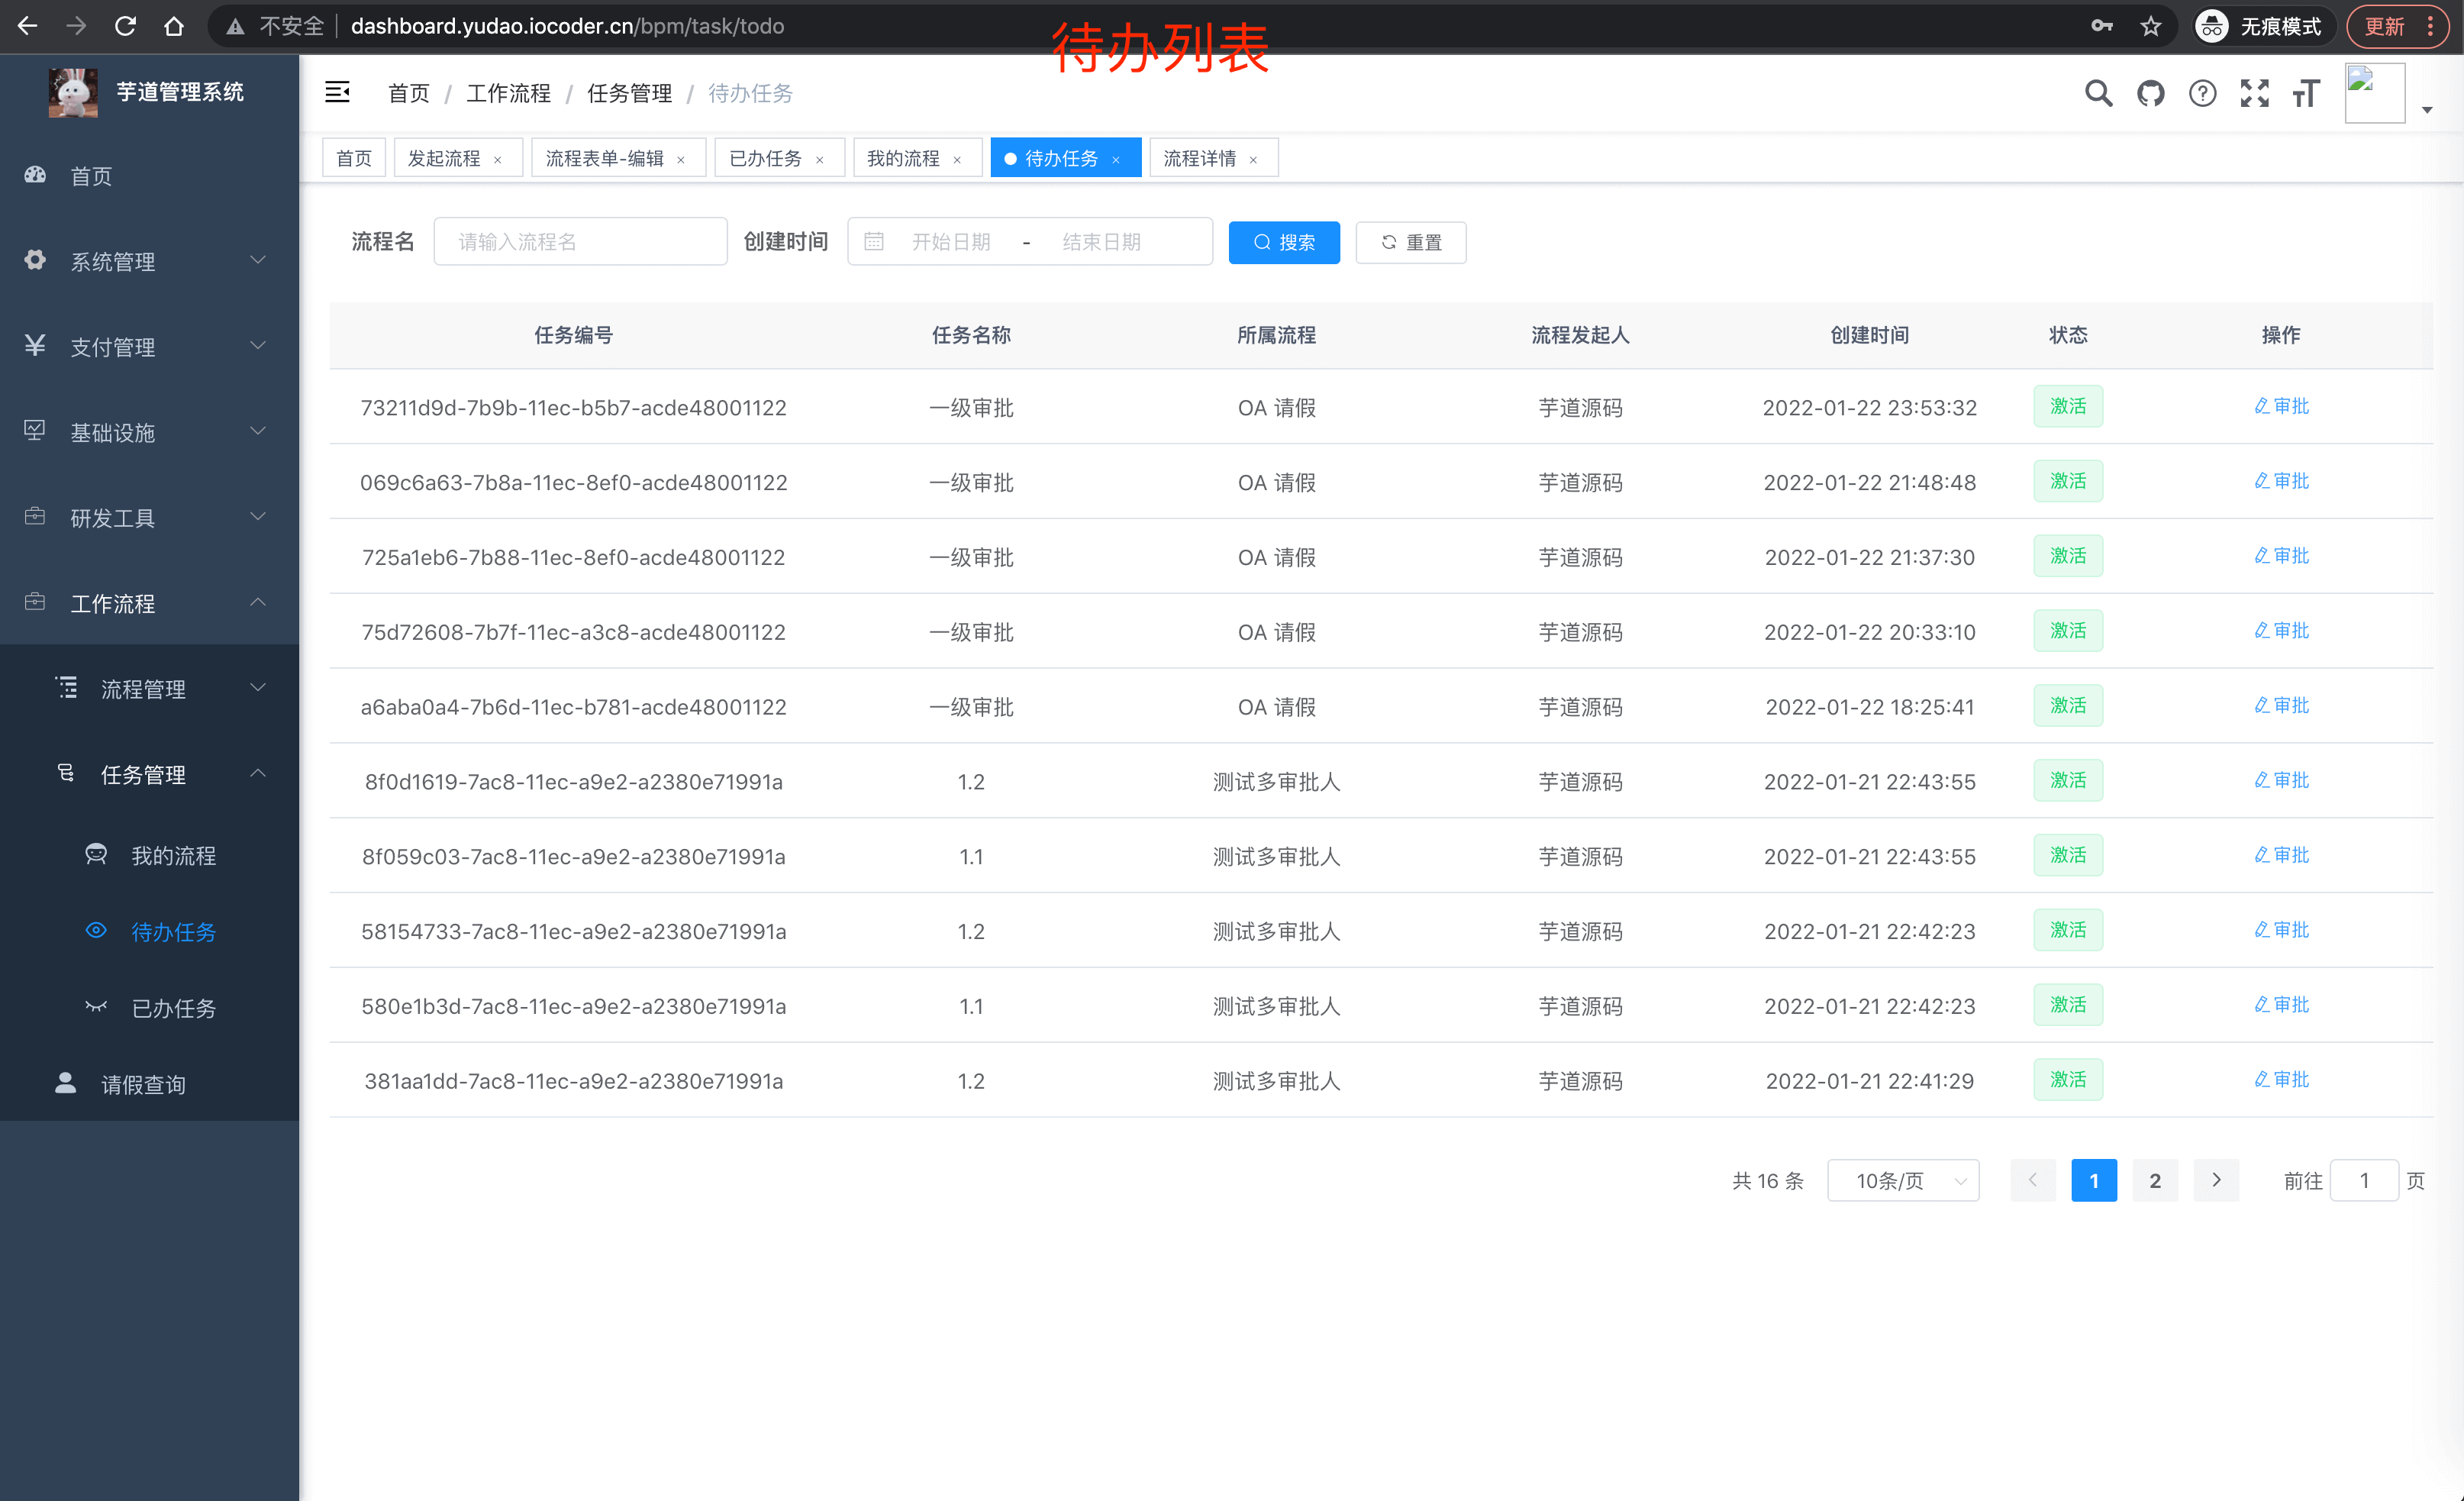Open the GitHub icon in the header
Image resolution: width=2464 pixels, height=1501 pixels.
click(x=2150, y=93)
